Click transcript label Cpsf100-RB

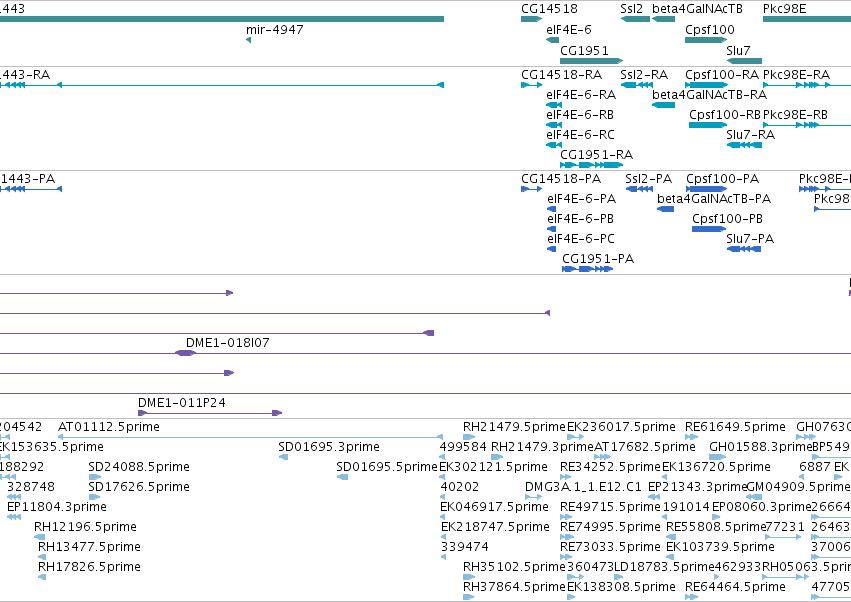725,115
